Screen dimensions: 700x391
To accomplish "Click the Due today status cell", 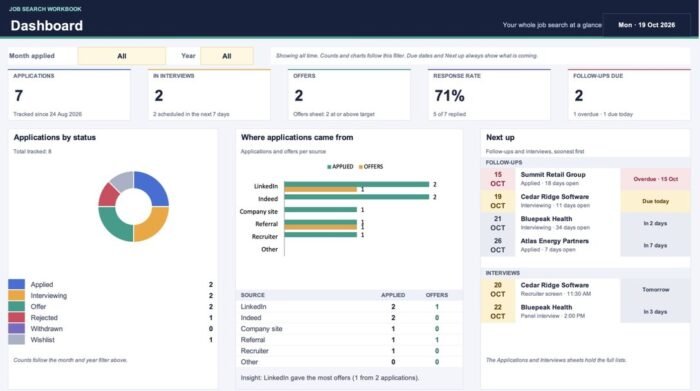I will 655,201.
